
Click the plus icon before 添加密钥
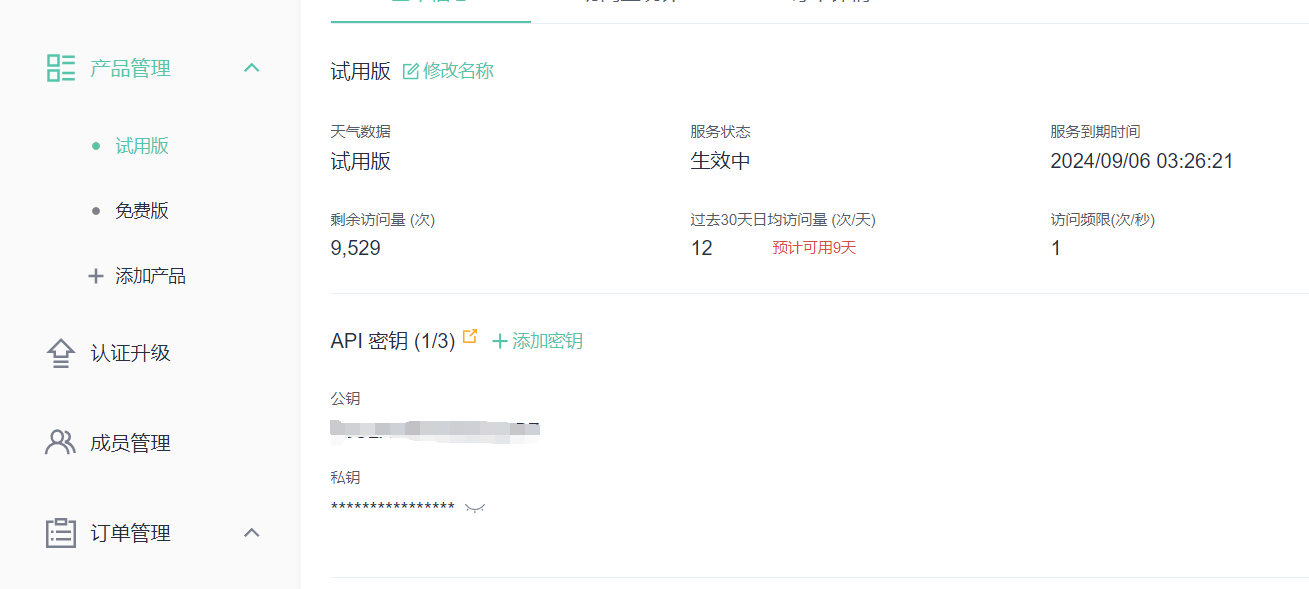click(x=500, y=342)
